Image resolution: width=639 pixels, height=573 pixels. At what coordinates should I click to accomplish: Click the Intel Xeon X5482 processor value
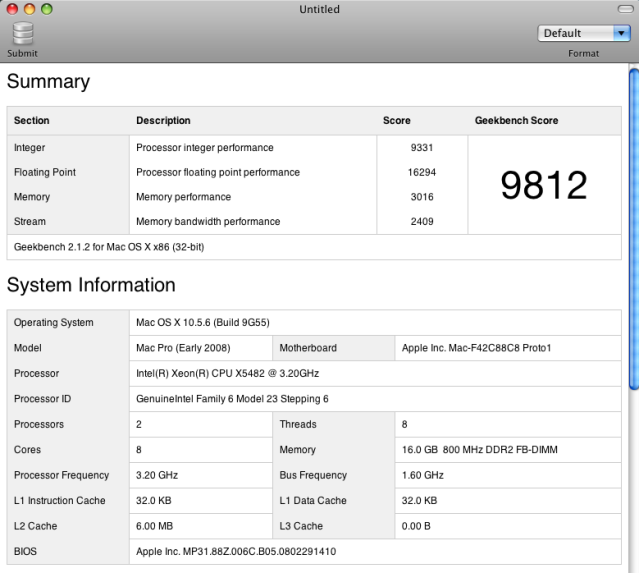(x=227, y=373)
